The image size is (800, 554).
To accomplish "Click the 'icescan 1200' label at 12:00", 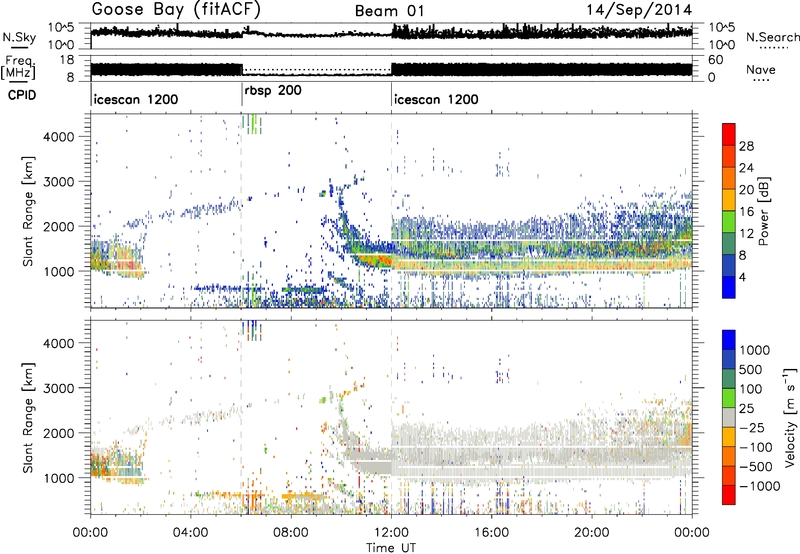I will [x=436, y=99].
